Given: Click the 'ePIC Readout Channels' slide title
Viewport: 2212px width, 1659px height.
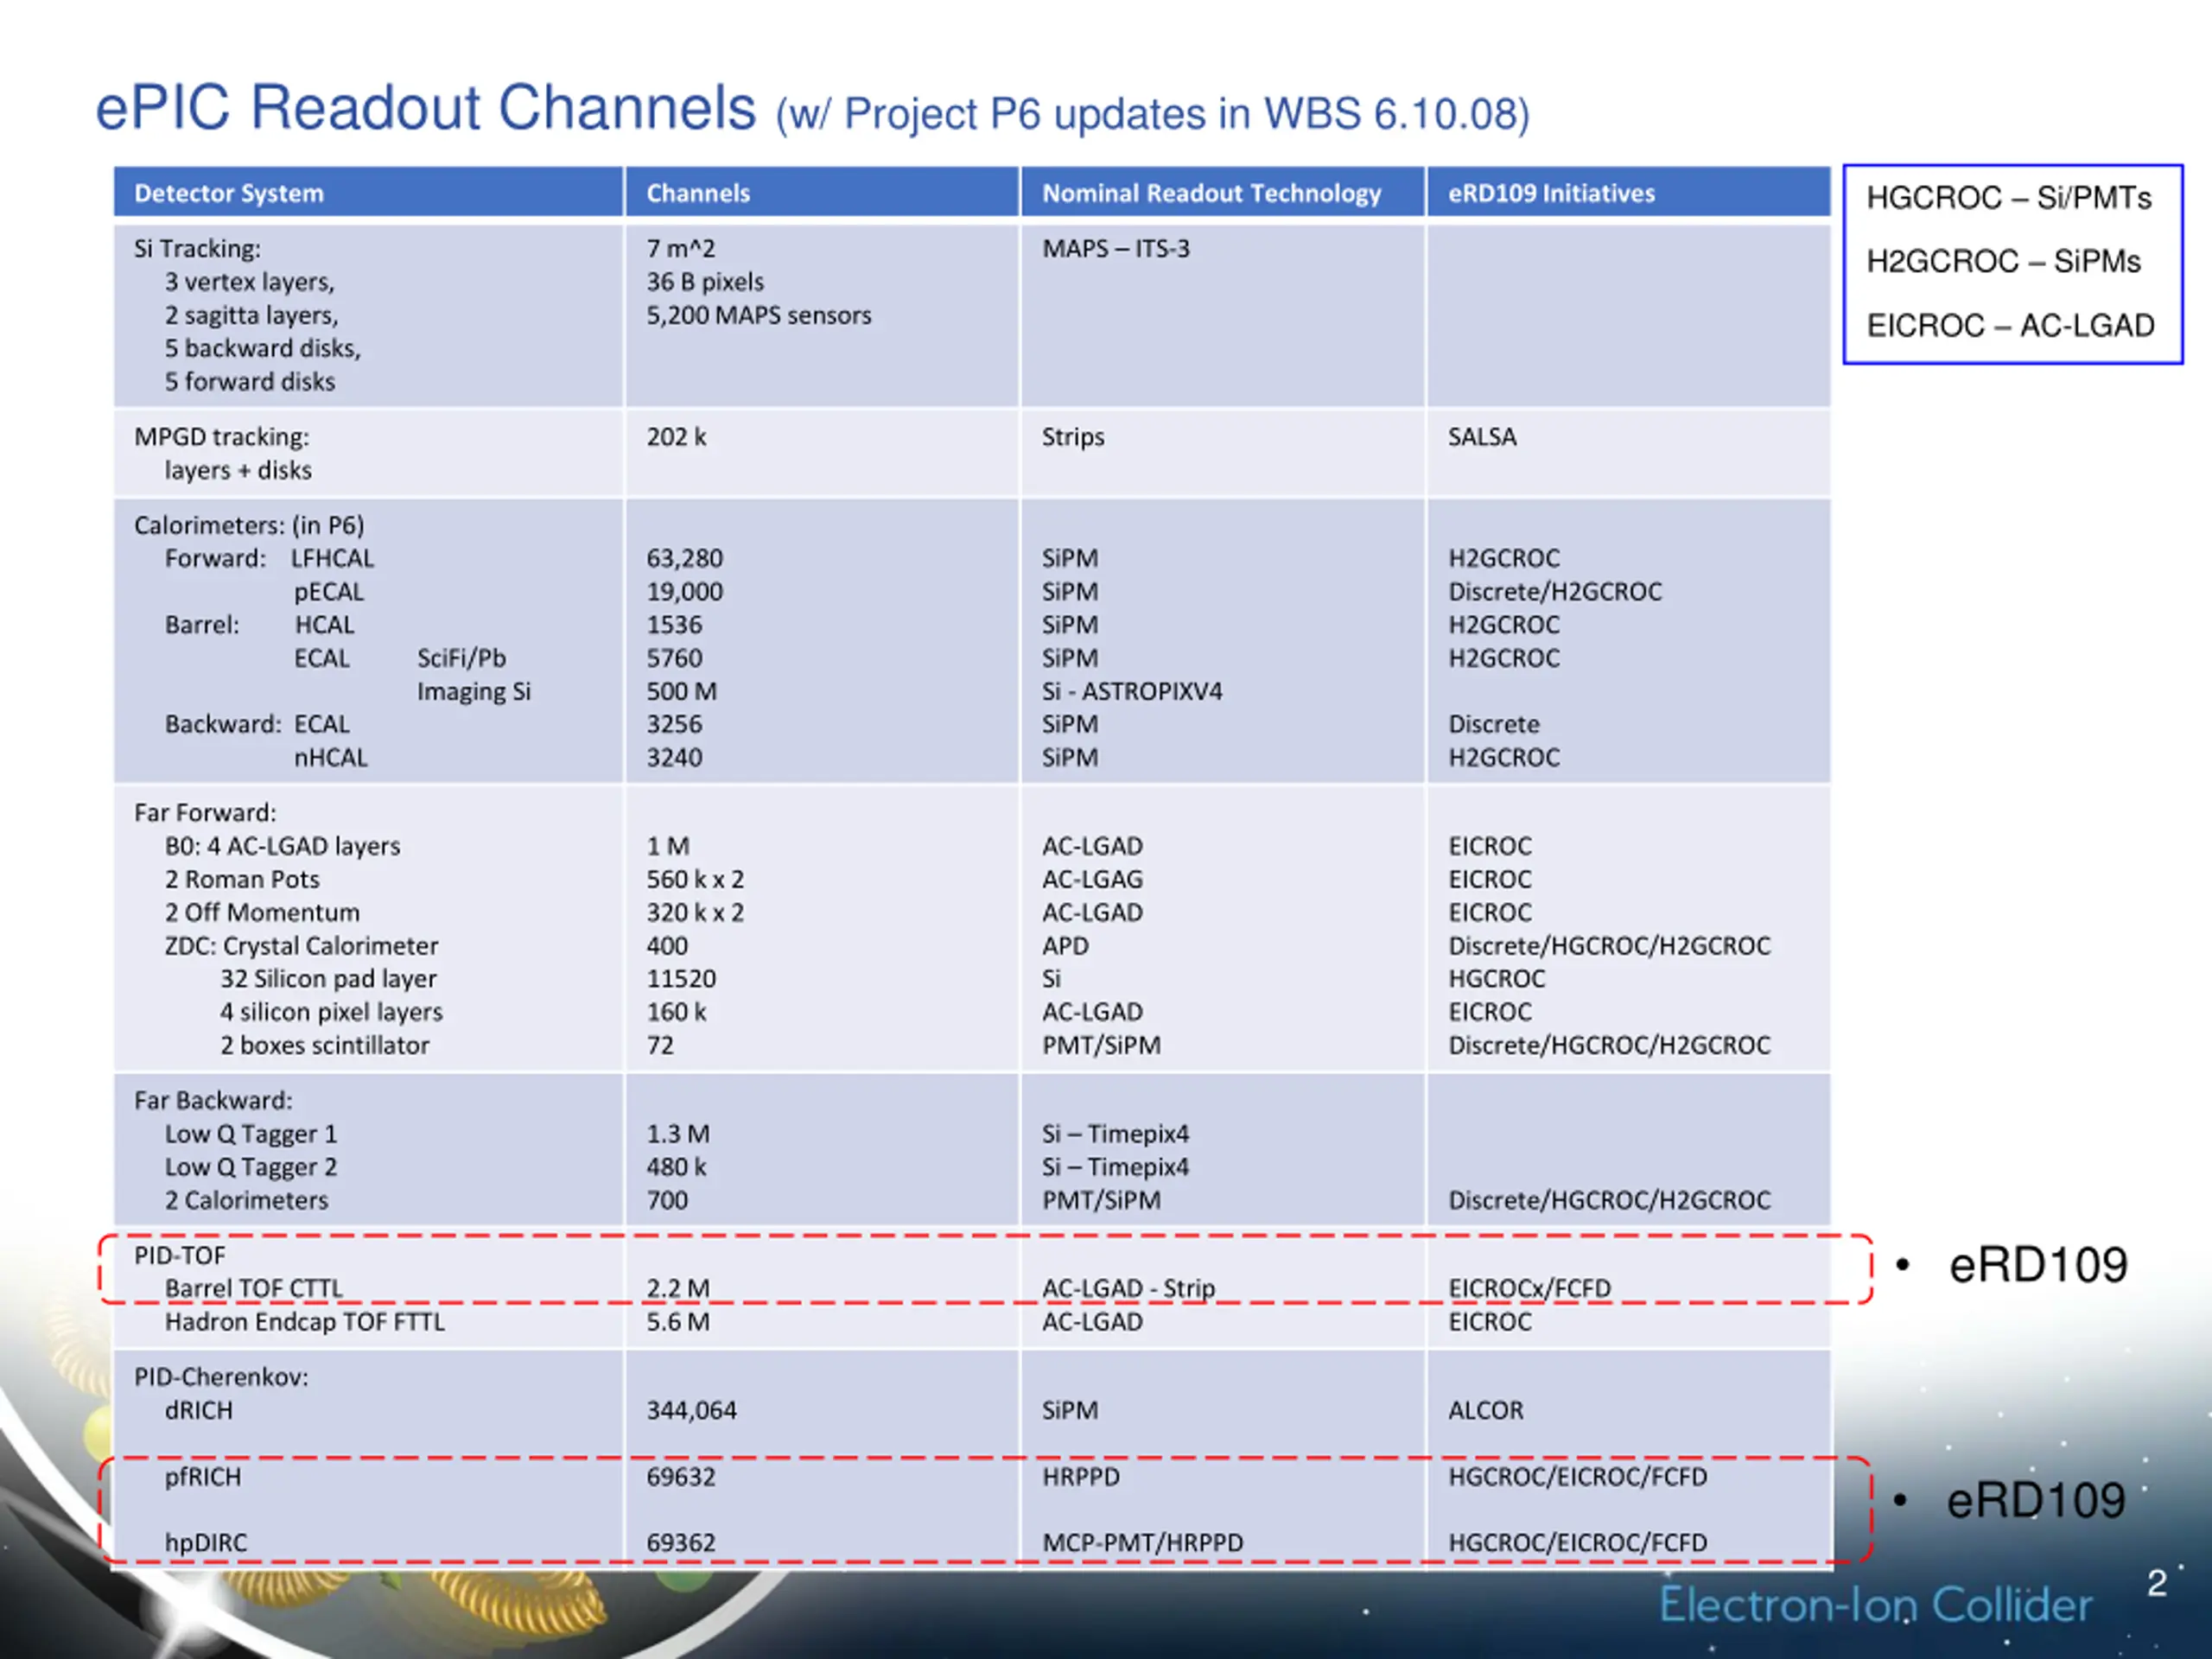Looking at the screenshot, I should pyautogui.click(x=425, y=107).
